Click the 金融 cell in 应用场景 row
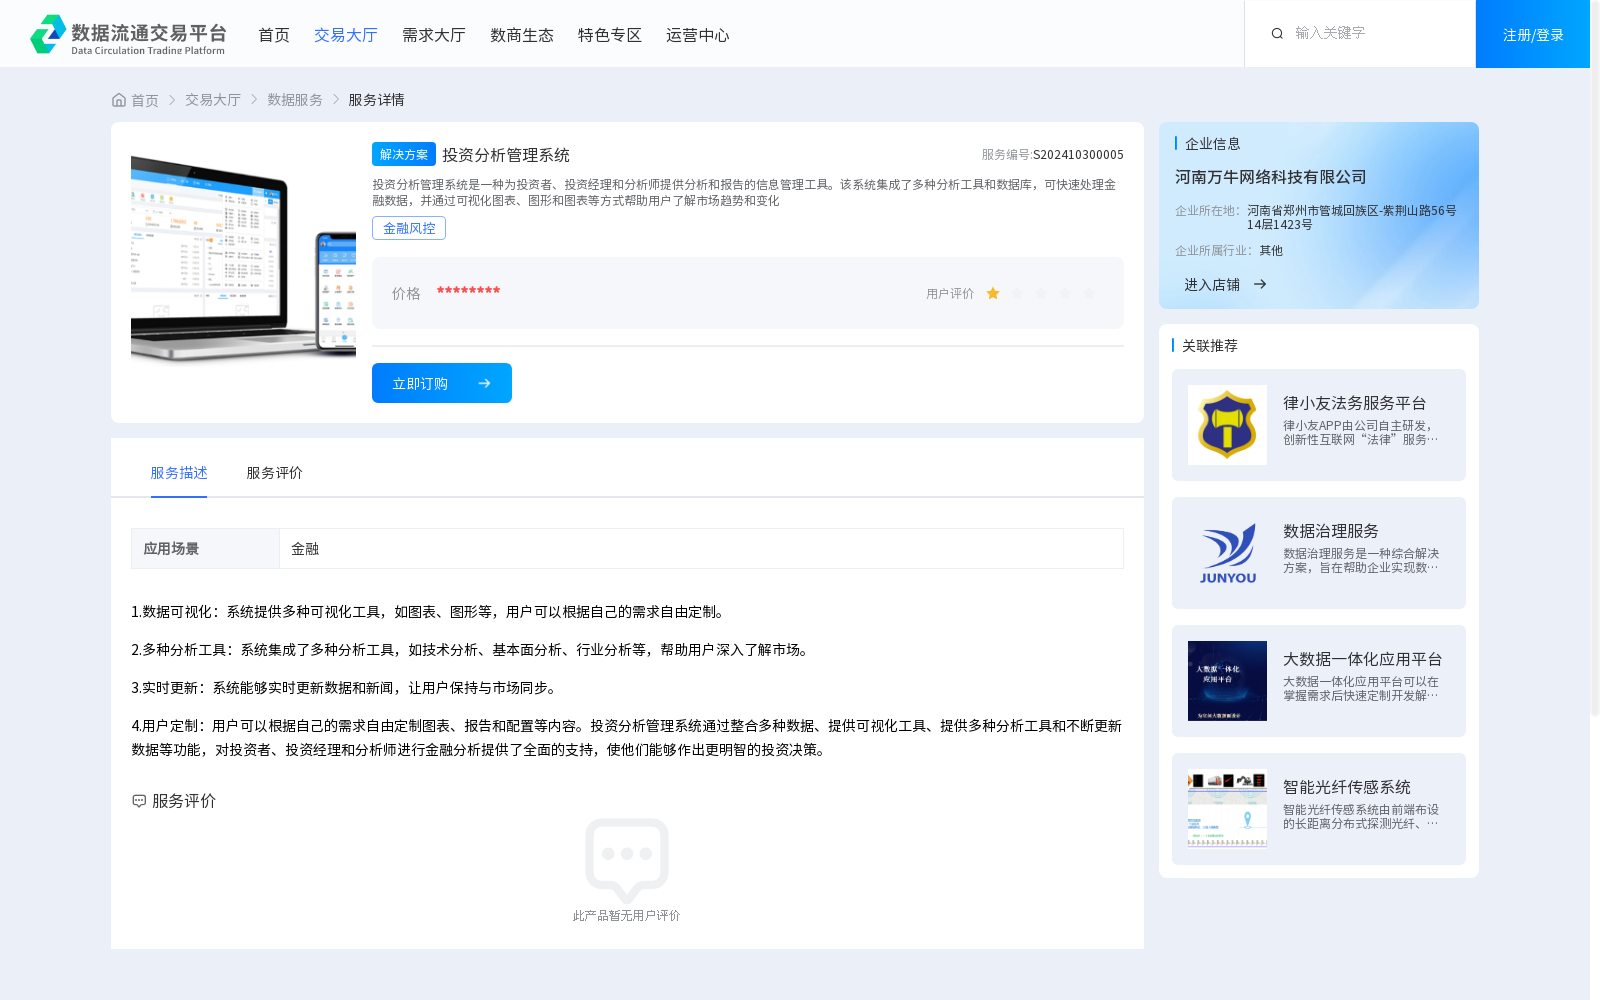Screen dimensions: 1600x1000 (701, 548)
